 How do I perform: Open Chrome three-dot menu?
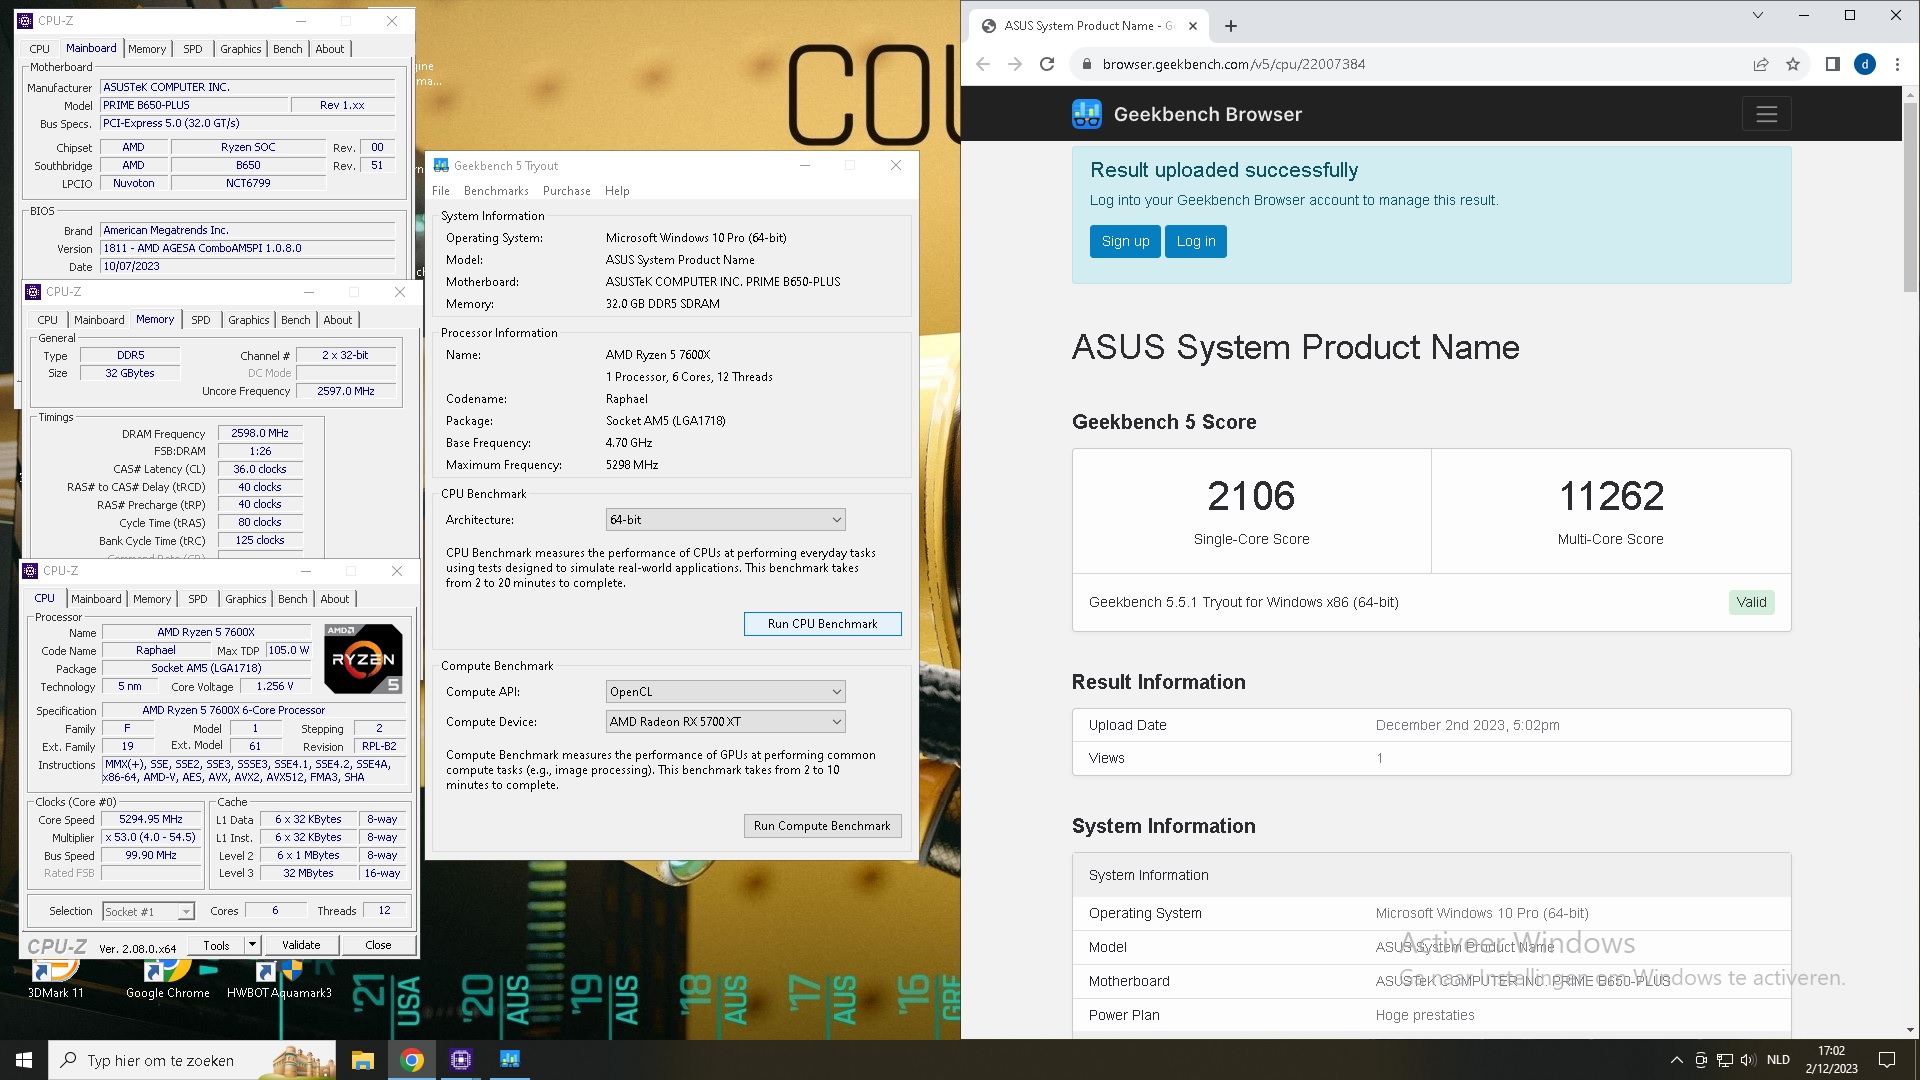click(x=1897, y=64)
